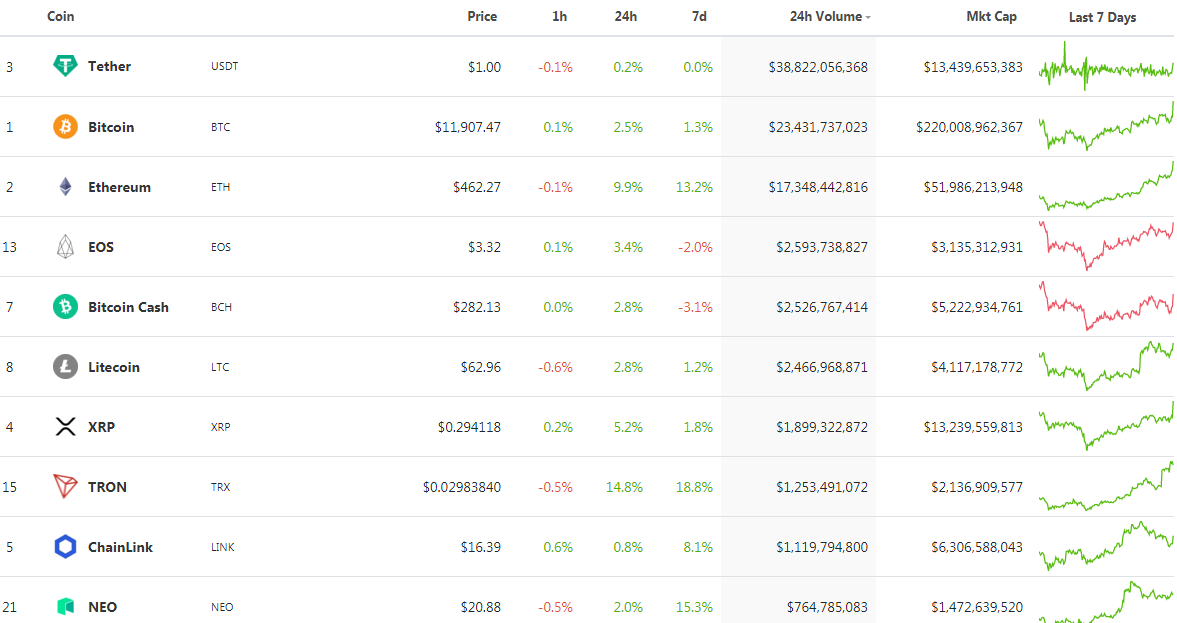The image size is (1177, 623).
Task: Click the Ethereum diamond logo icon
Action: coord(65,187)
